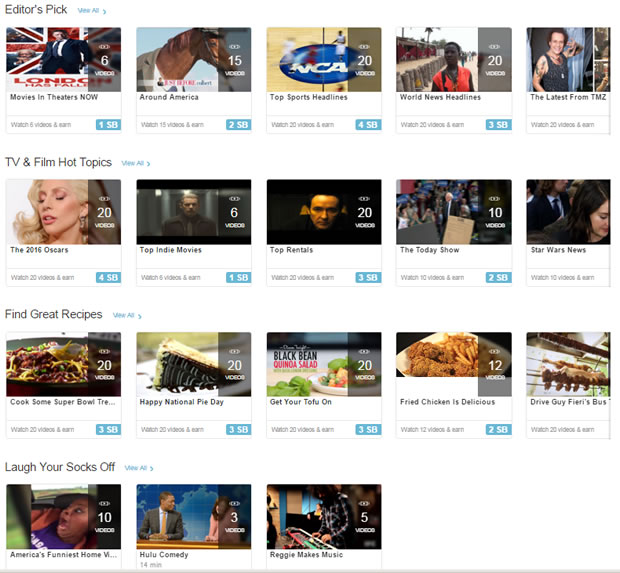Click the Top Rentals title text

291,250
